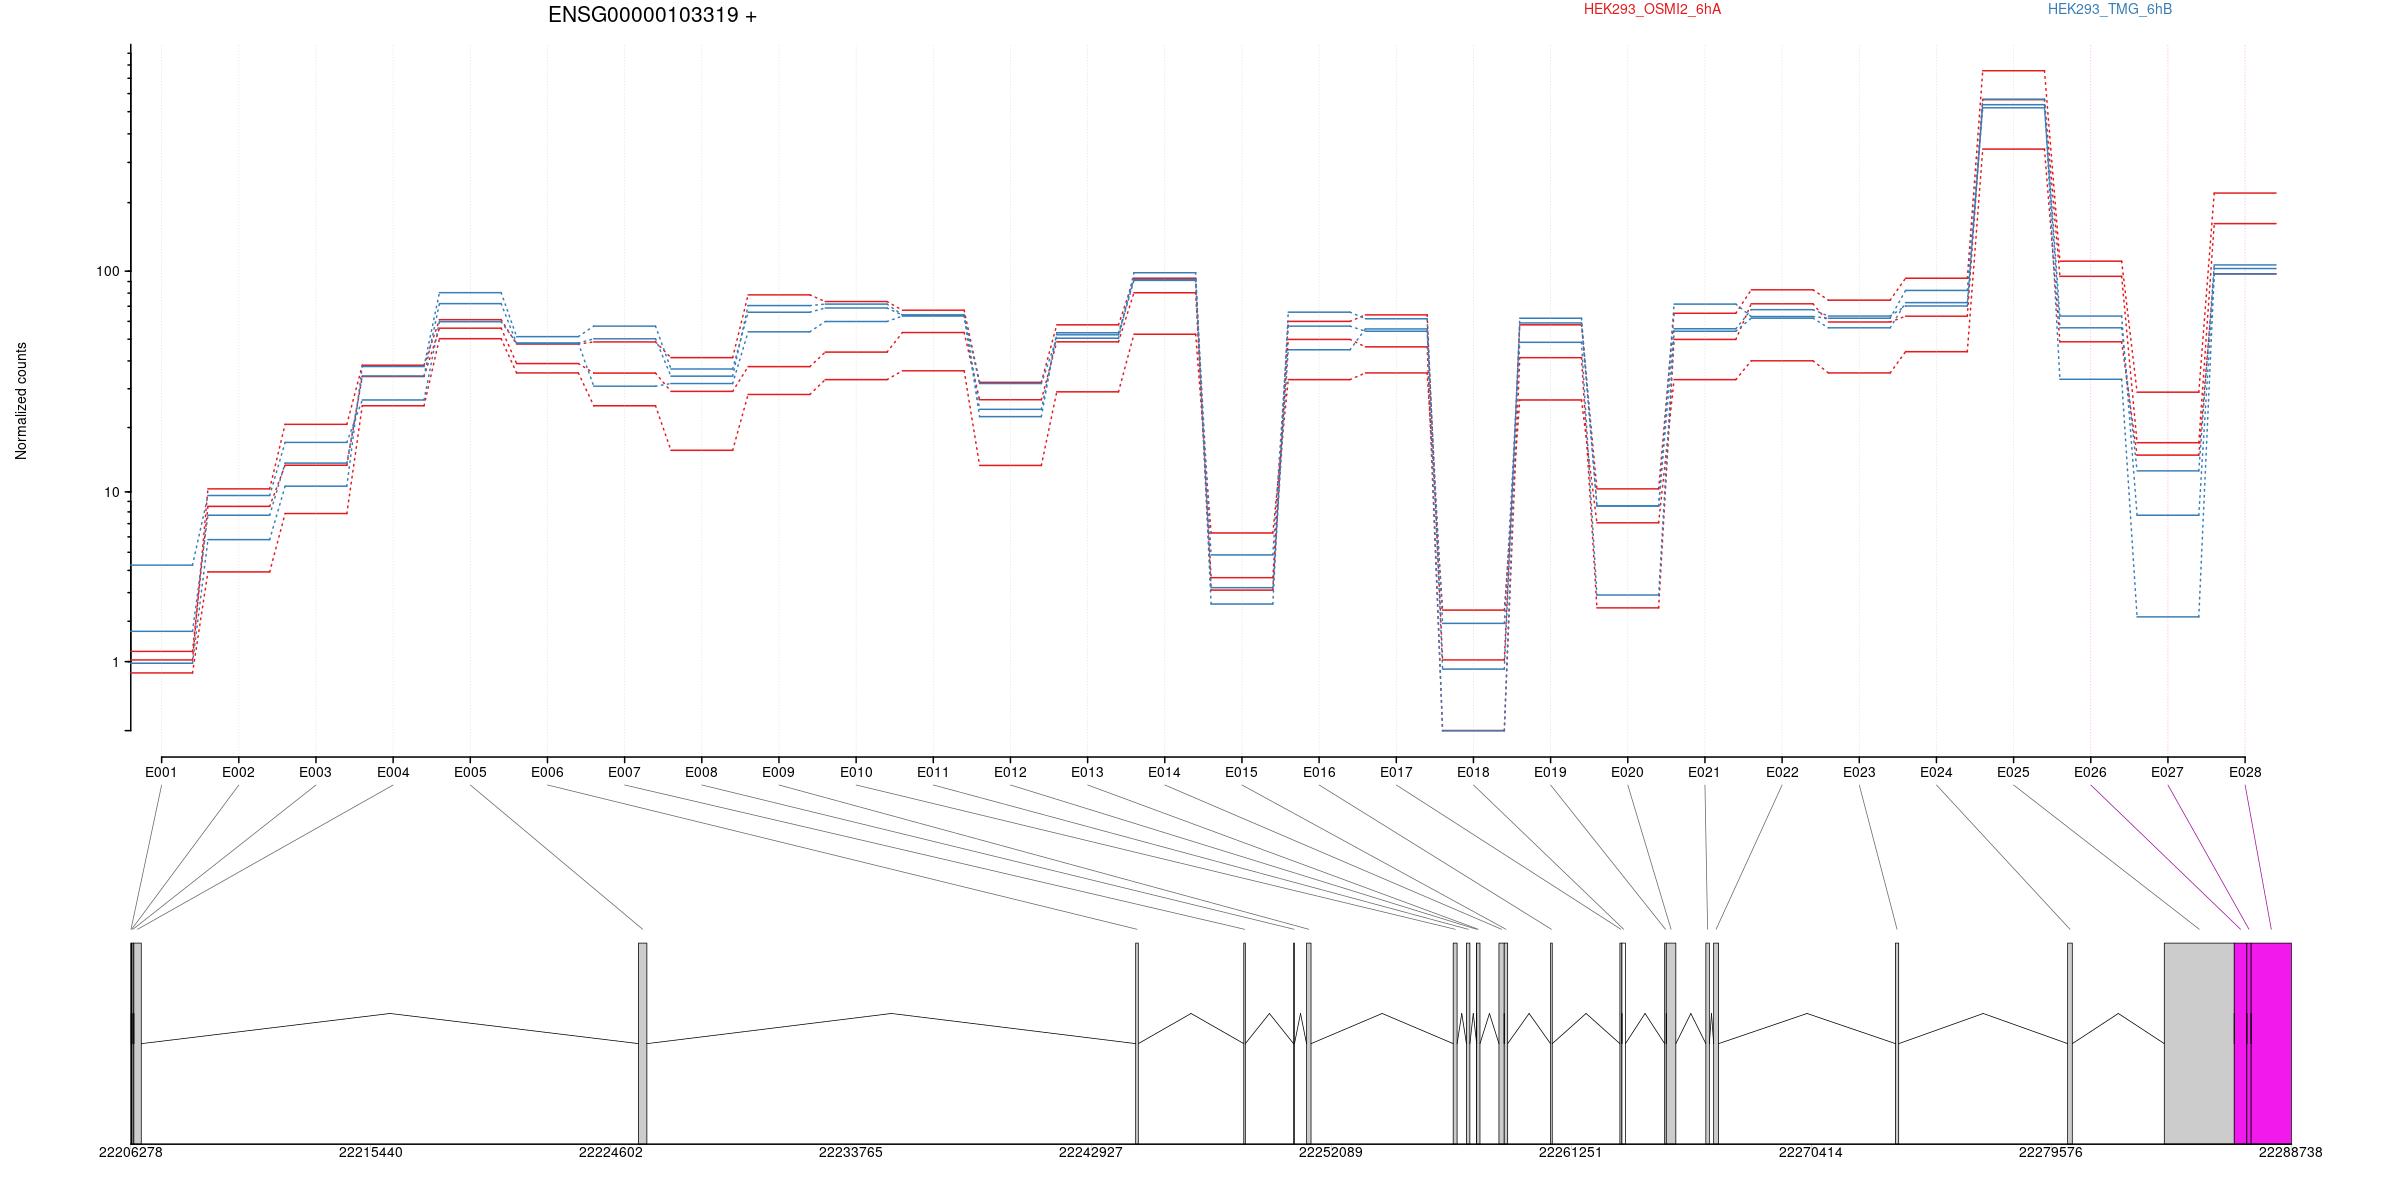Image resolution: width=2400 pixels, height=1200 pixels.
Task: Click the gray exon box at 22224602
Action: point(642,1043)
